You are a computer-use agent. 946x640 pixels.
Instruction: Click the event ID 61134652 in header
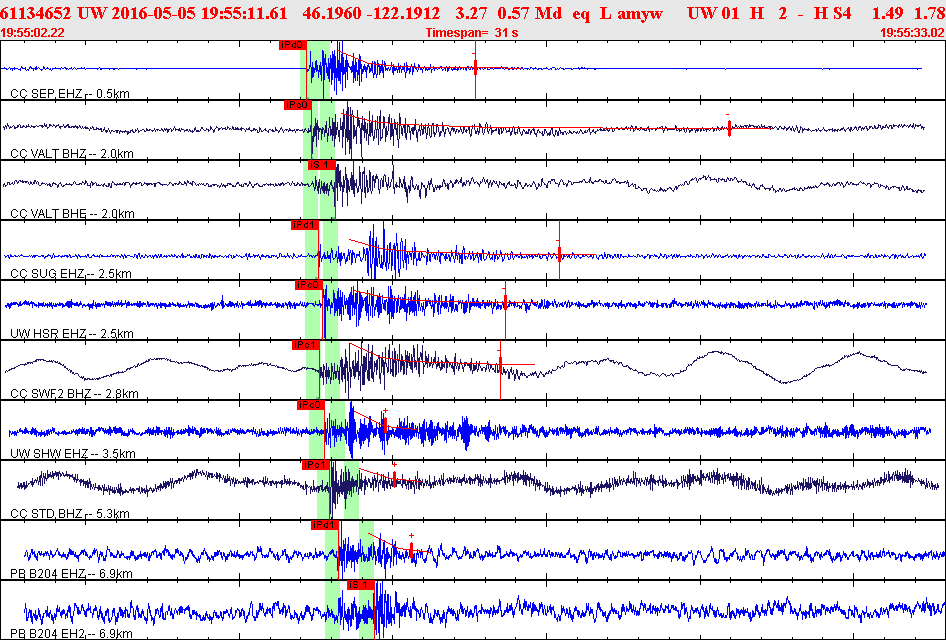click(x=37, y=13)
